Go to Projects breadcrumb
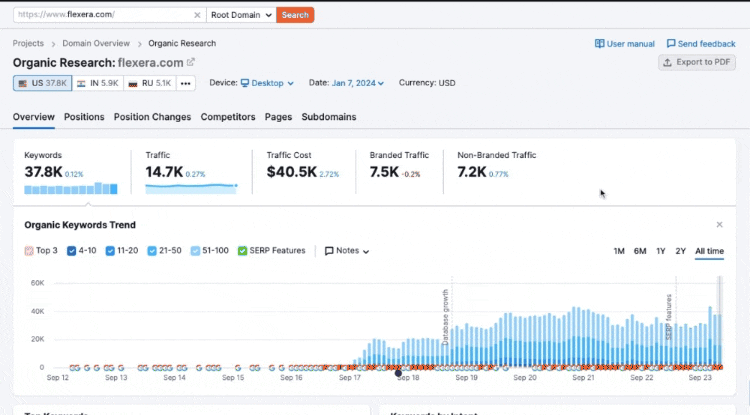750x415 pixels. [28, 43]
